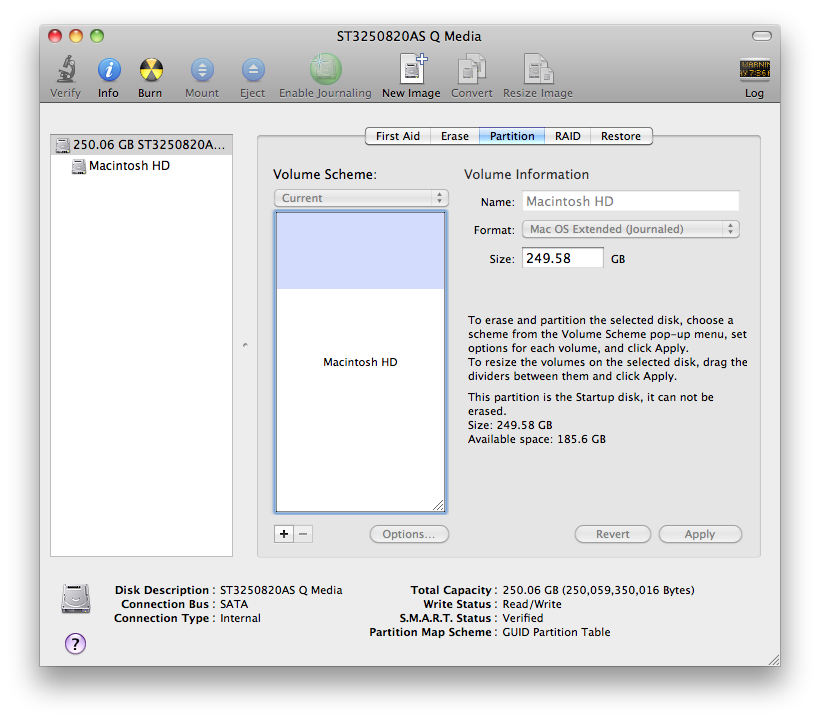Click the Eject toolbar icon
The width and height of the screenshot is (820, 721).
pyautogui.click(x=253, y=70)
